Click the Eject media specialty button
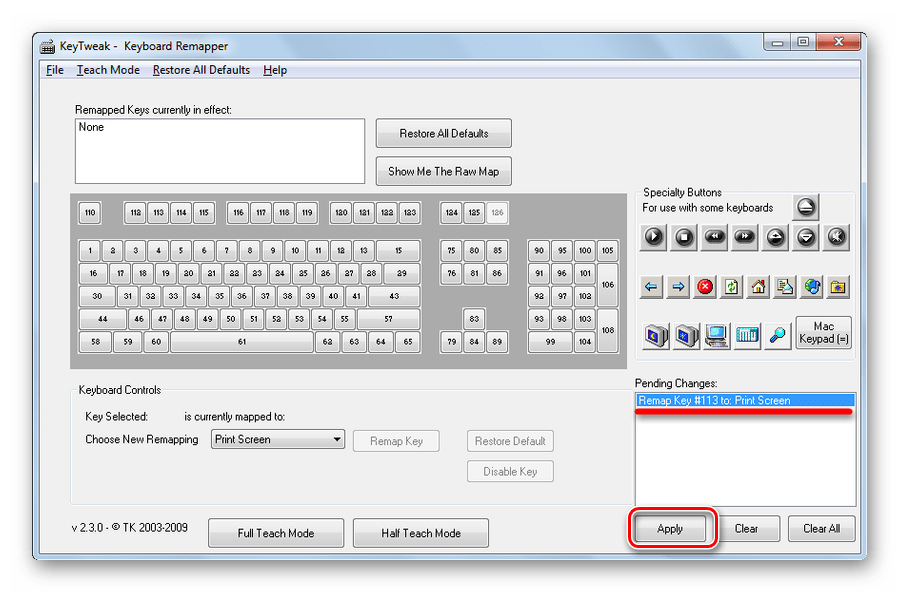900x593 pixels. tap(806, 207)
